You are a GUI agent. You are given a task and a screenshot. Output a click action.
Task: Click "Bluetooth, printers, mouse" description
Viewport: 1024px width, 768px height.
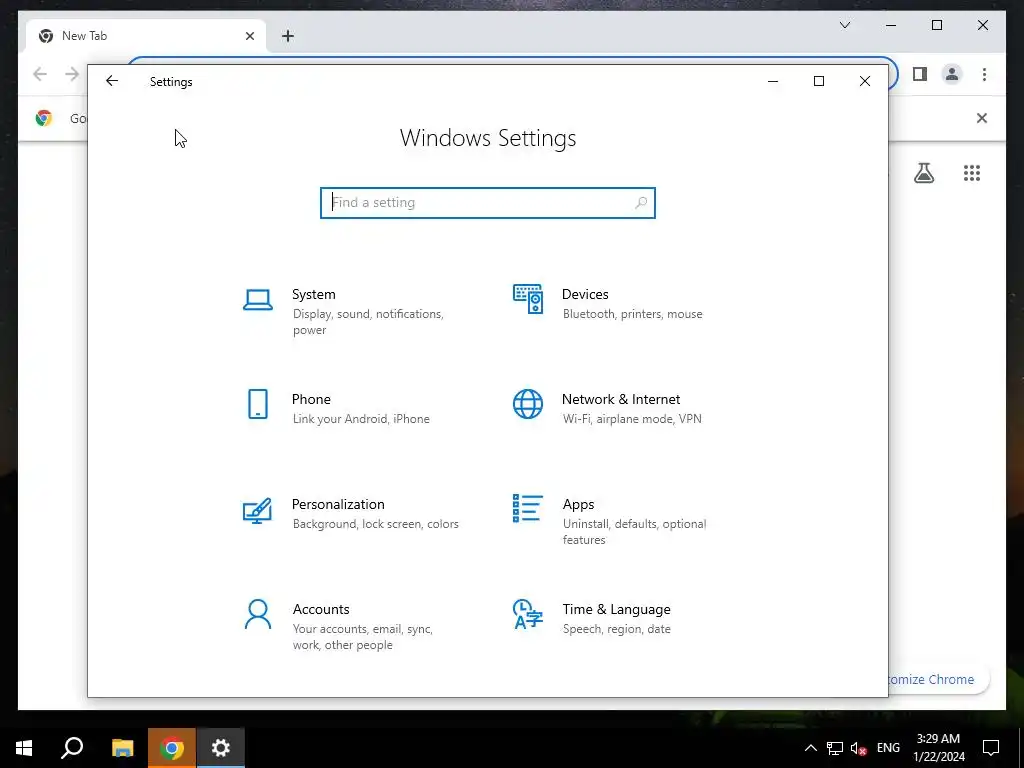tap(633, 314)
